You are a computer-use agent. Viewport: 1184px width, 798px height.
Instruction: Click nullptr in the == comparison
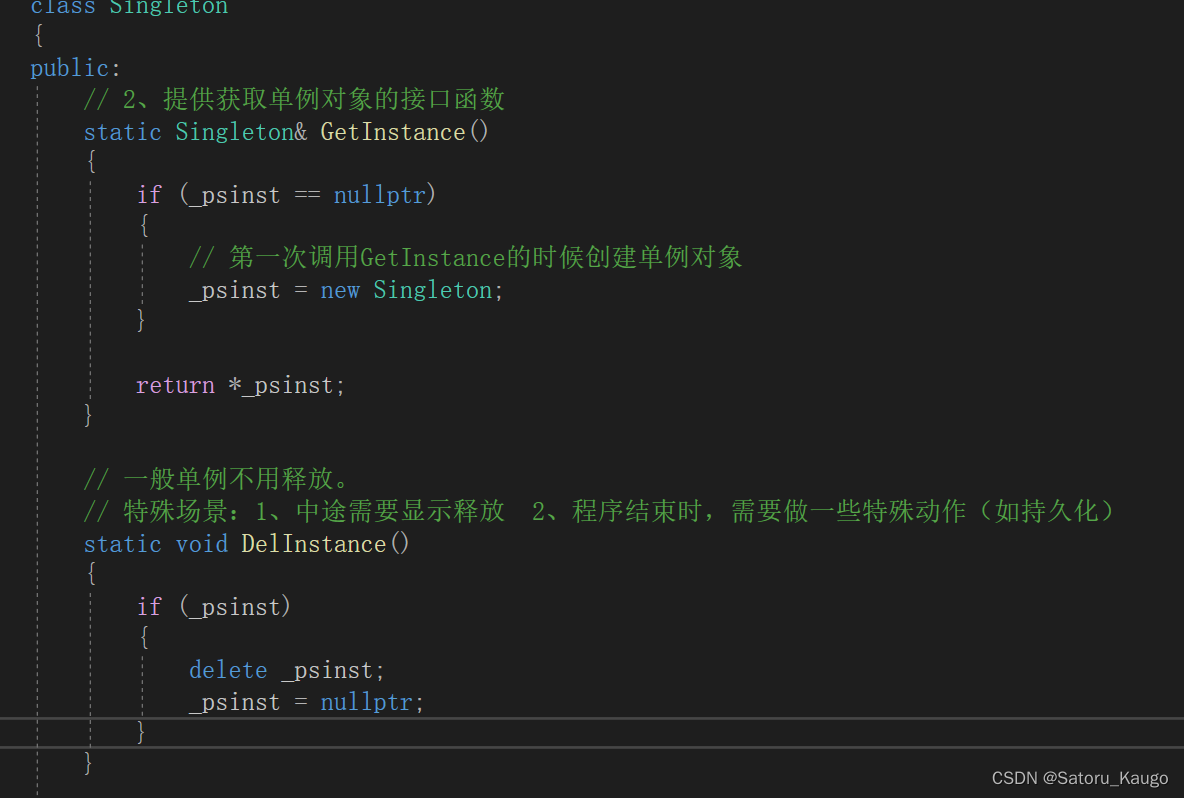[x=379, y=195]
